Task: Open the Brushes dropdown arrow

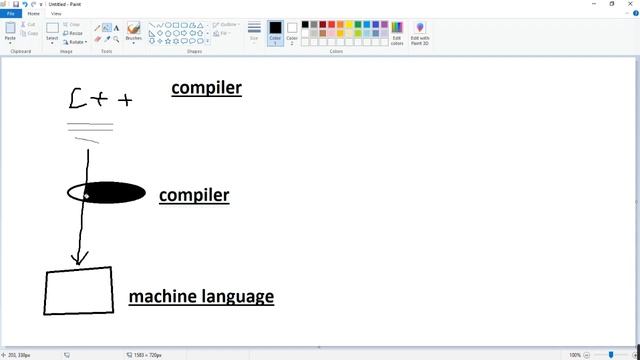Action: [133, 43]
